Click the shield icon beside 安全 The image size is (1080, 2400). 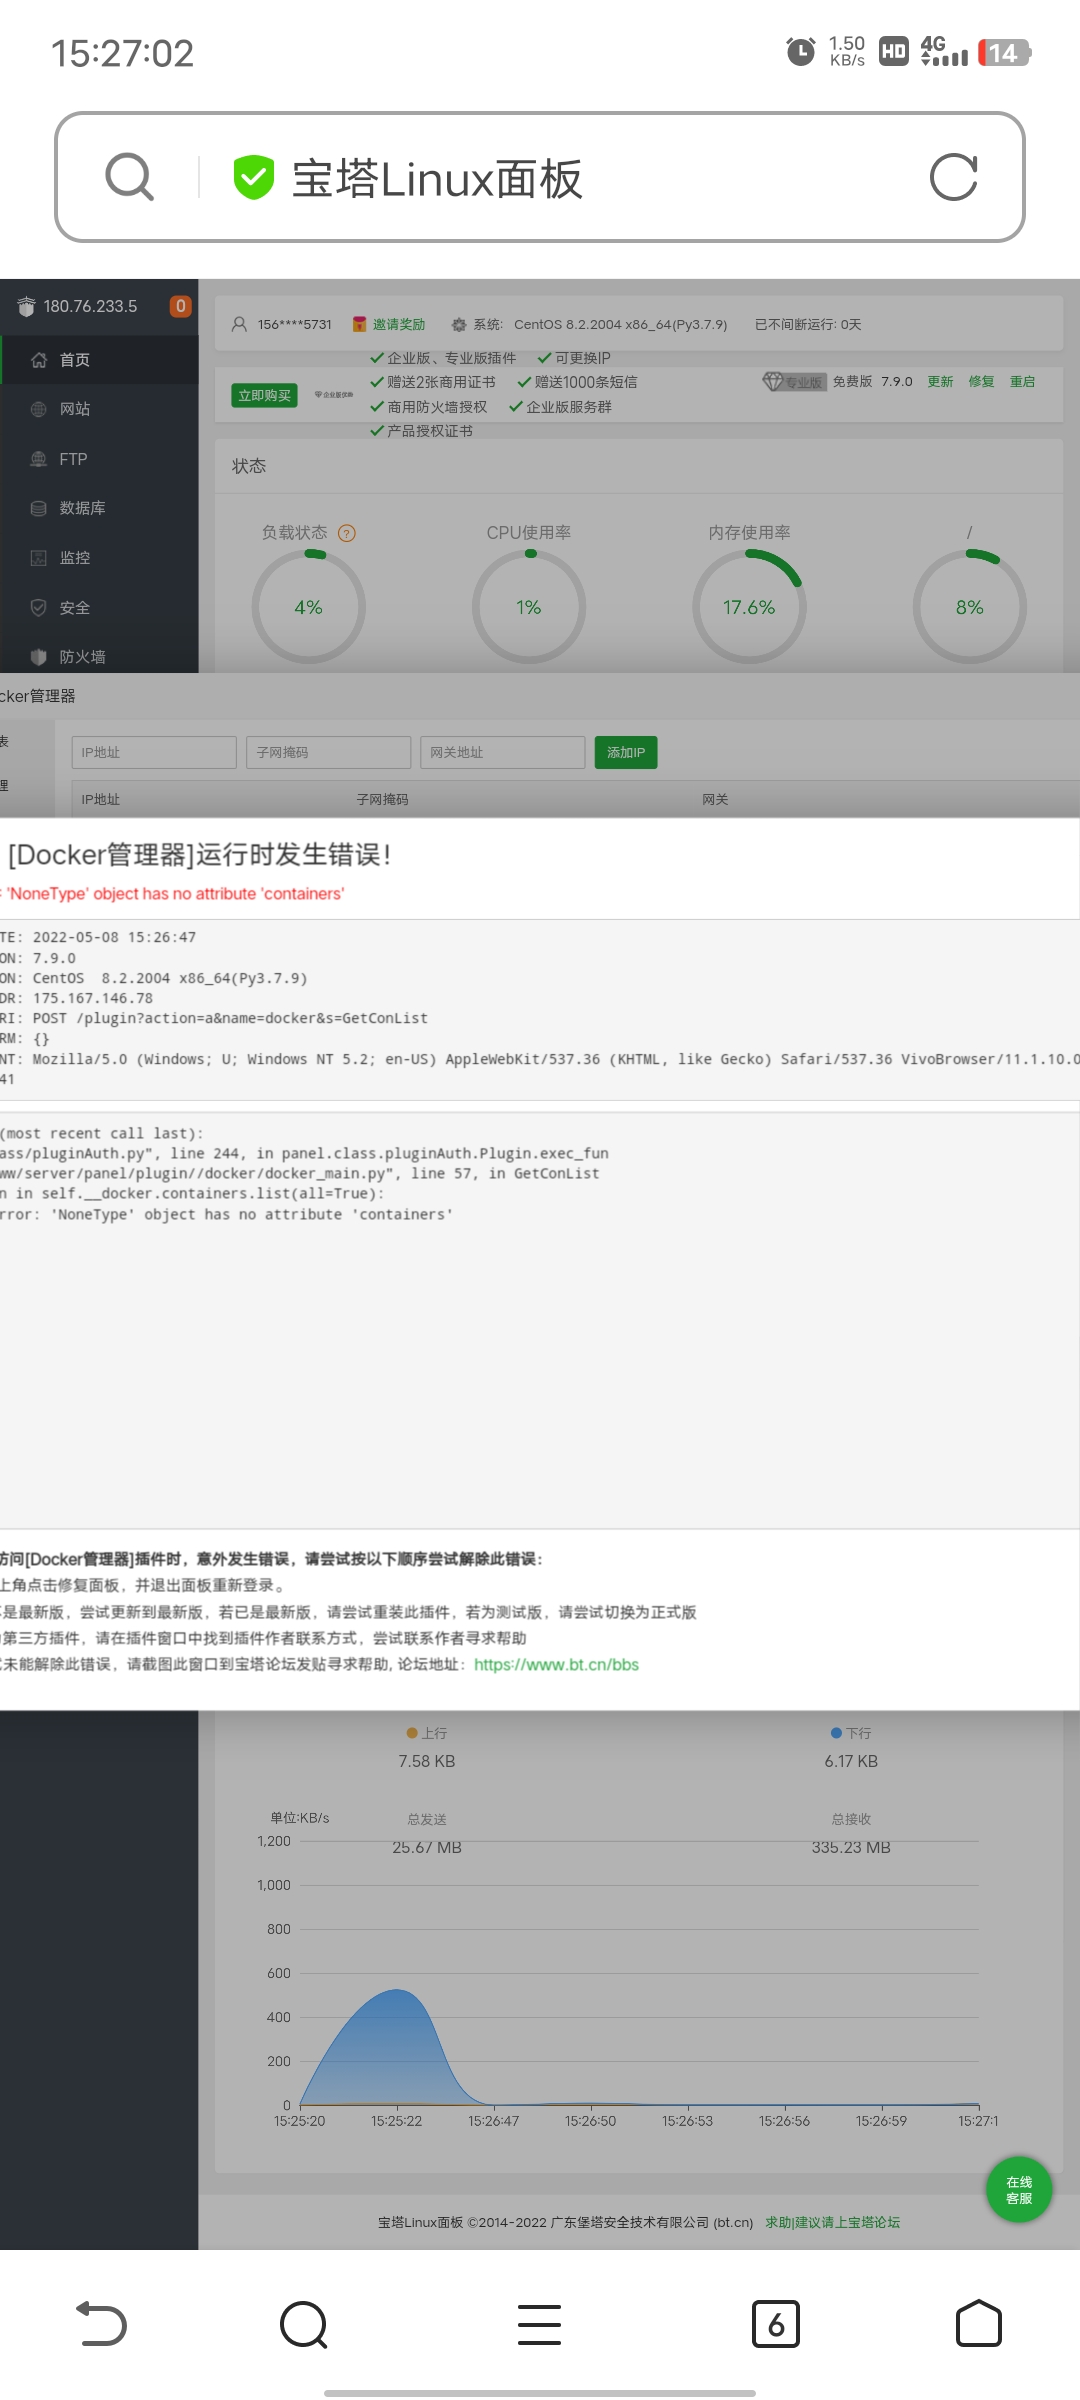(x=39, y=607)
